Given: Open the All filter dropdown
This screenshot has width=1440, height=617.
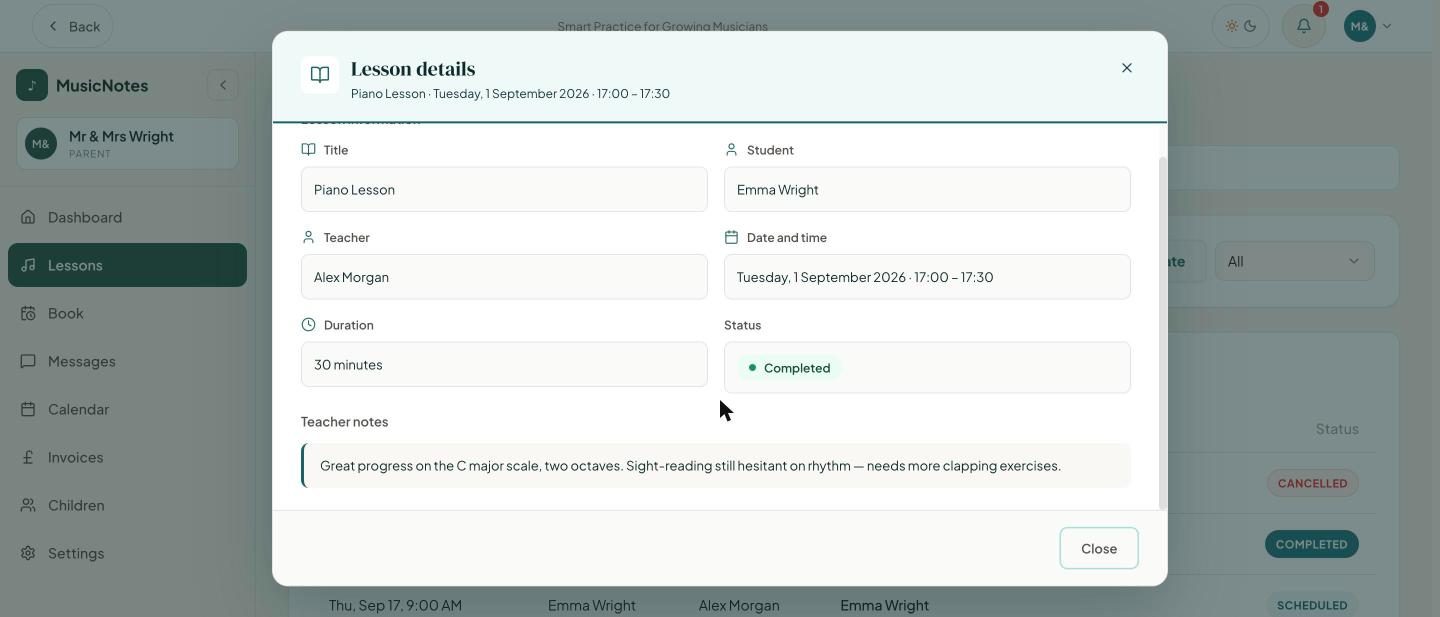Looking at the screenshot, I should 1294,261.
